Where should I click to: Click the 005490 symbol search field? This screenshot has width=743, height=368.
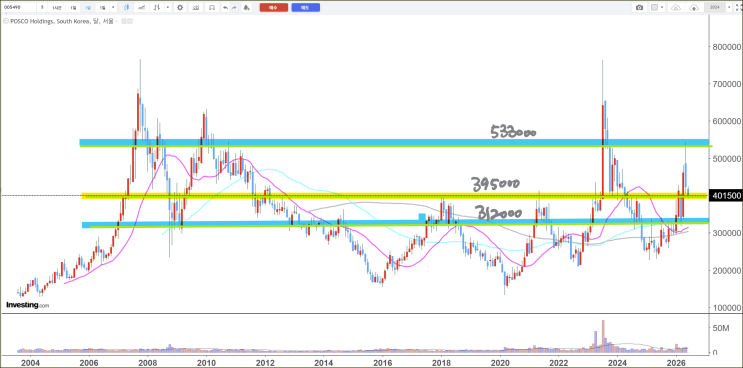coord(18,8)
